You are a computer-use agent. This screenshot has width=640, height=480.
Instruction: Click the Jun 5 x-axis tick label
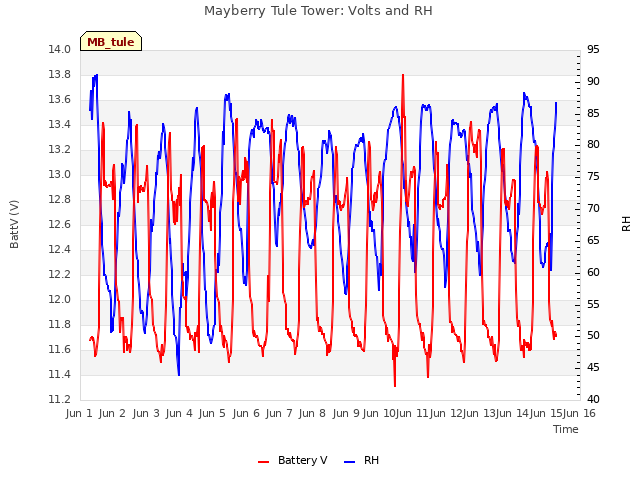point(212,413)
